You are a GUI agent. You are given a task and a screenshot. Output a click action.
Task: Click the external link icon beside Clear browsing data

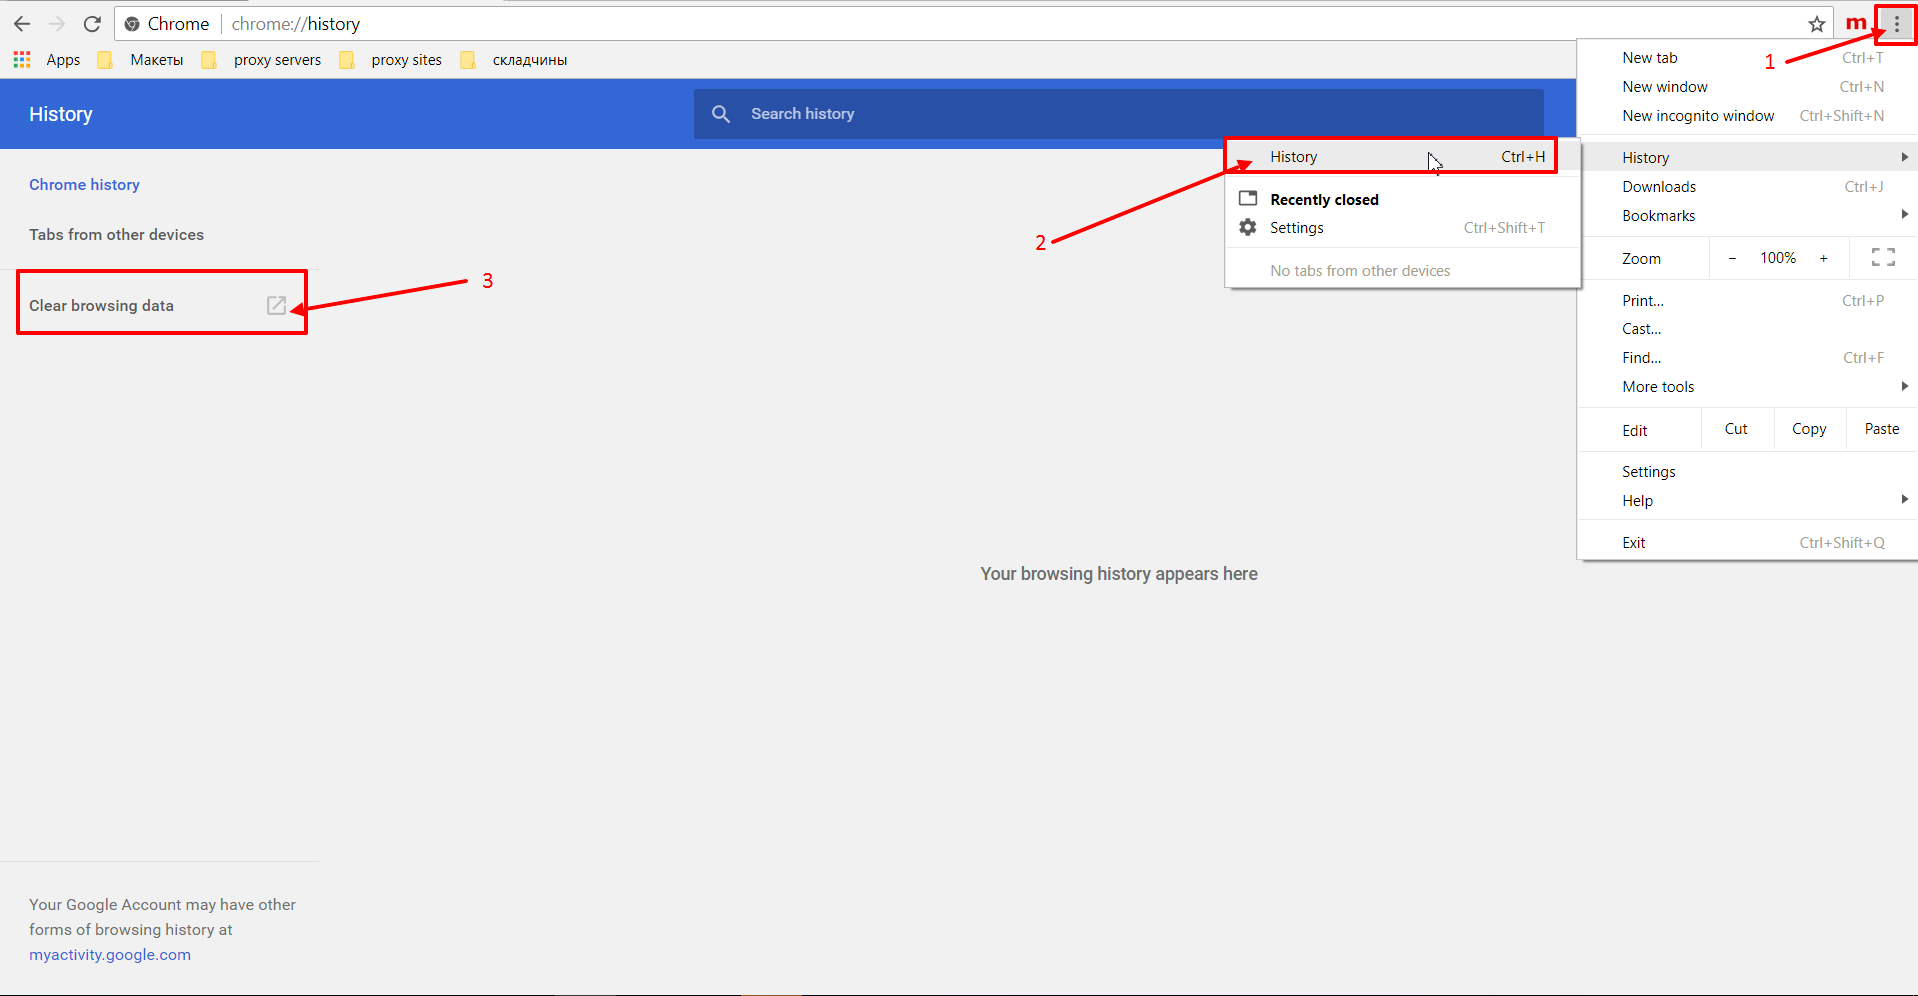[276, 306]
